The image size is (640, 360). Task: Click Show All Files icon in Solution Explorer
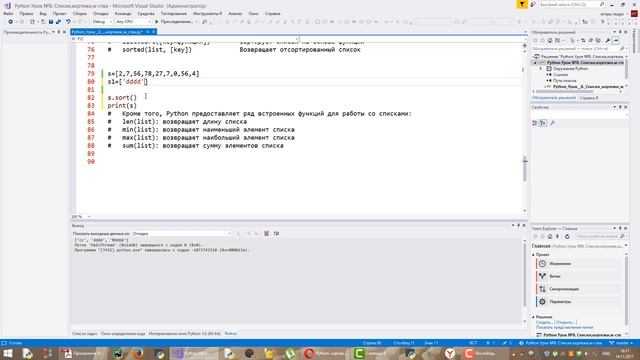[x=598, y=40]
